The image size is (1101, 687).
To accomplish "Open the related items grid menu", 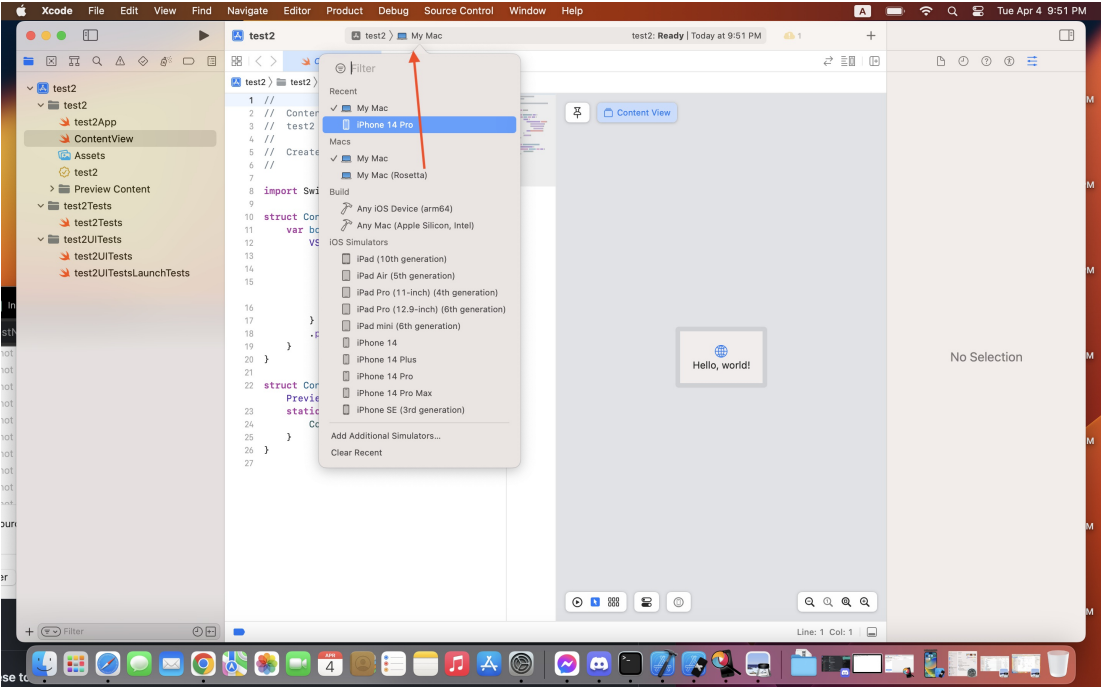I will pyautogui.click(x=237, y=61).
